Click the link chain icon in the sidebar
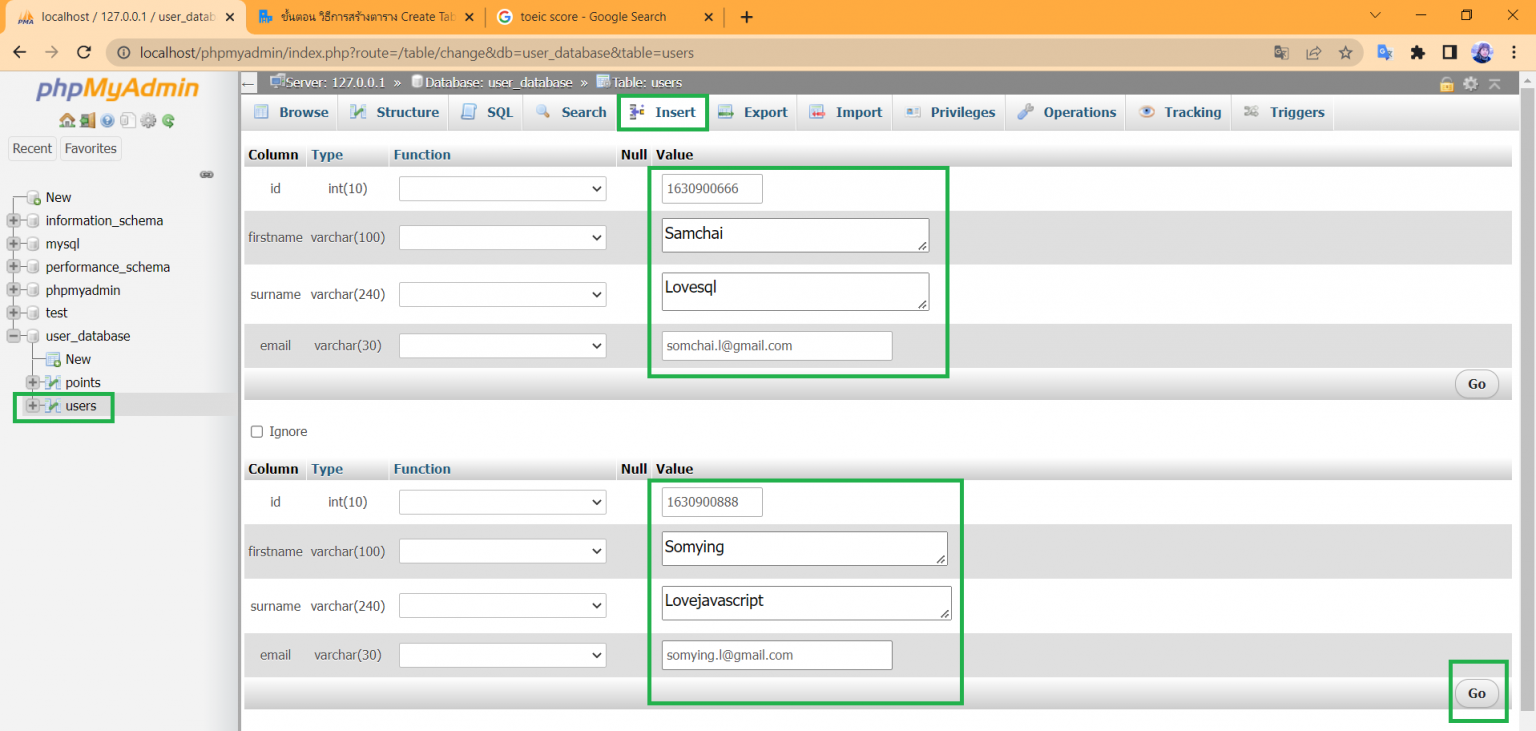 pos(206,174)
